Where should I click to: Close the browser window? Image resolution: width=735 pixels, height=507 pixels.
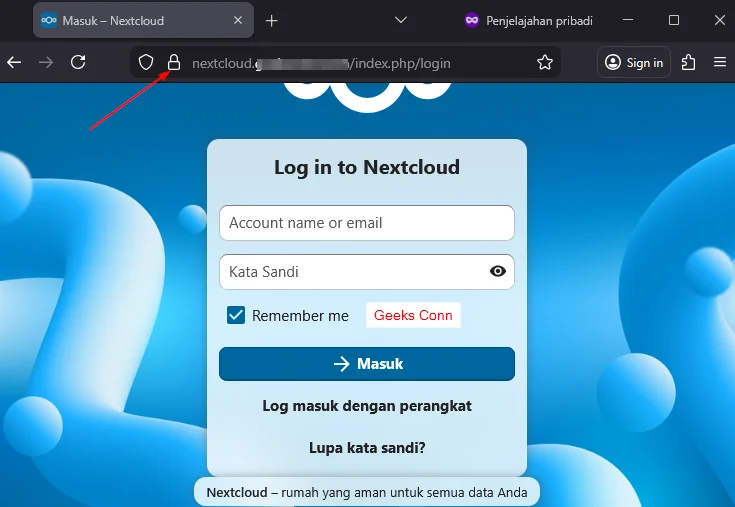[720, 20]
